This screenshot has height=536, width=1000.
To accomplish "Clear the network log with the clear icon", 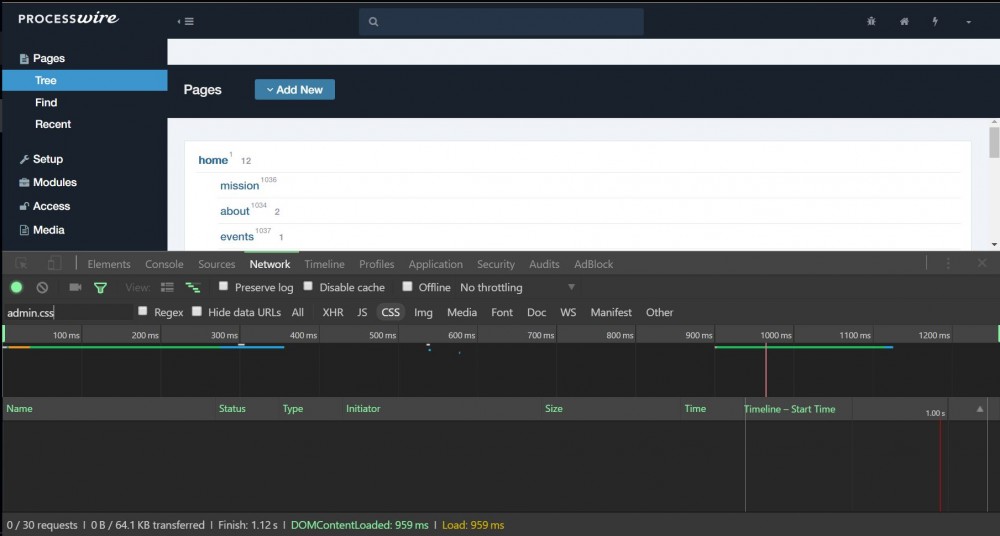I will [x=42, y=288].
